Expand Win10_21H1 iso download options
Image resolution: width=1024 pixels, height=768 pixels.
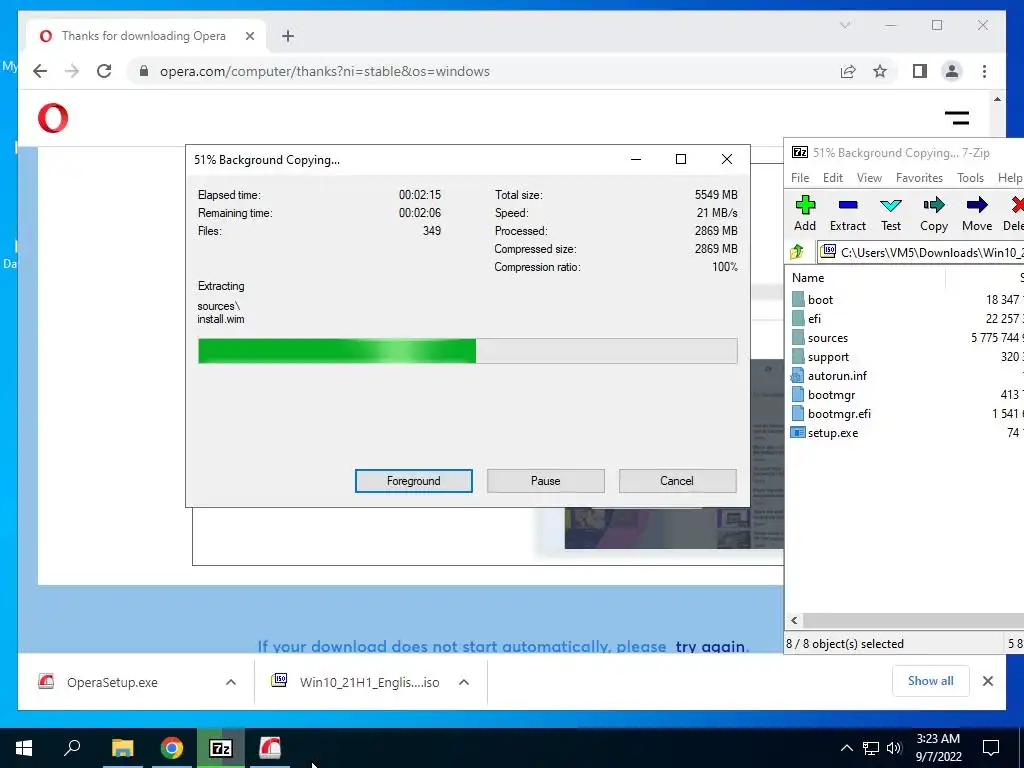[464, 682]
